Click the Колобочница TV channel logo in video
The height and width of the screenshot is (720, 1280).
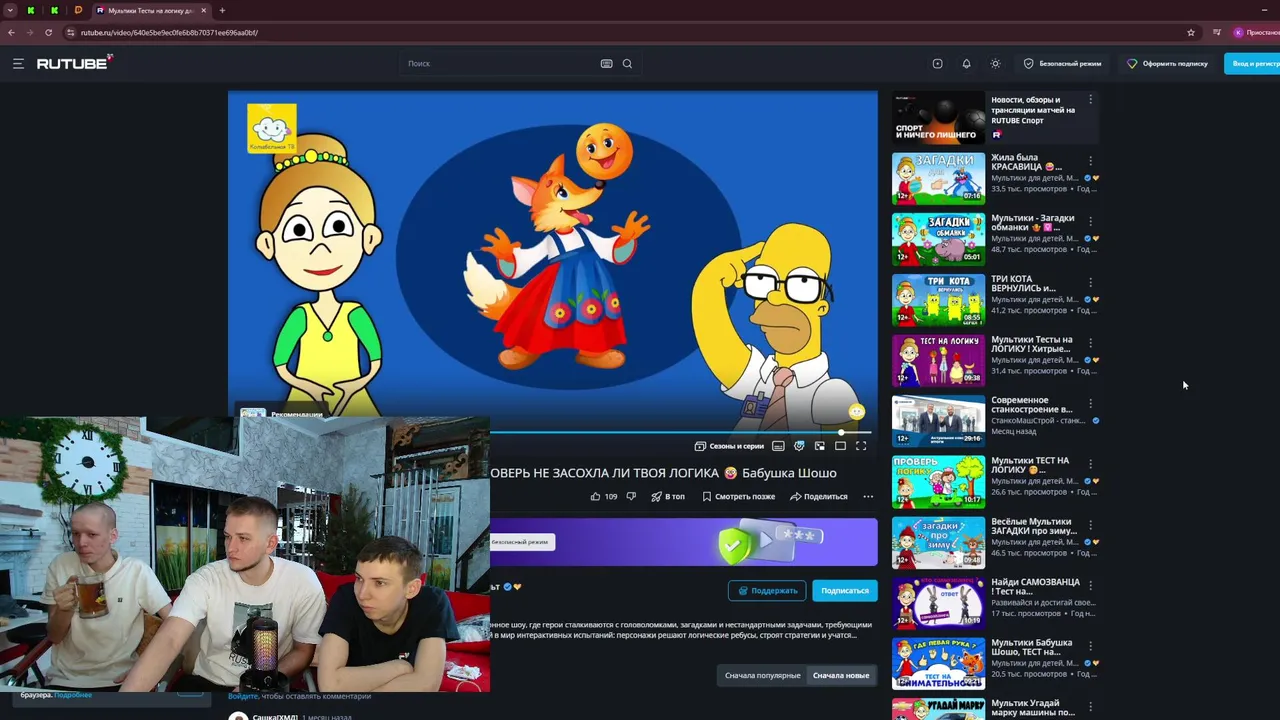click(x=272, y=129)
